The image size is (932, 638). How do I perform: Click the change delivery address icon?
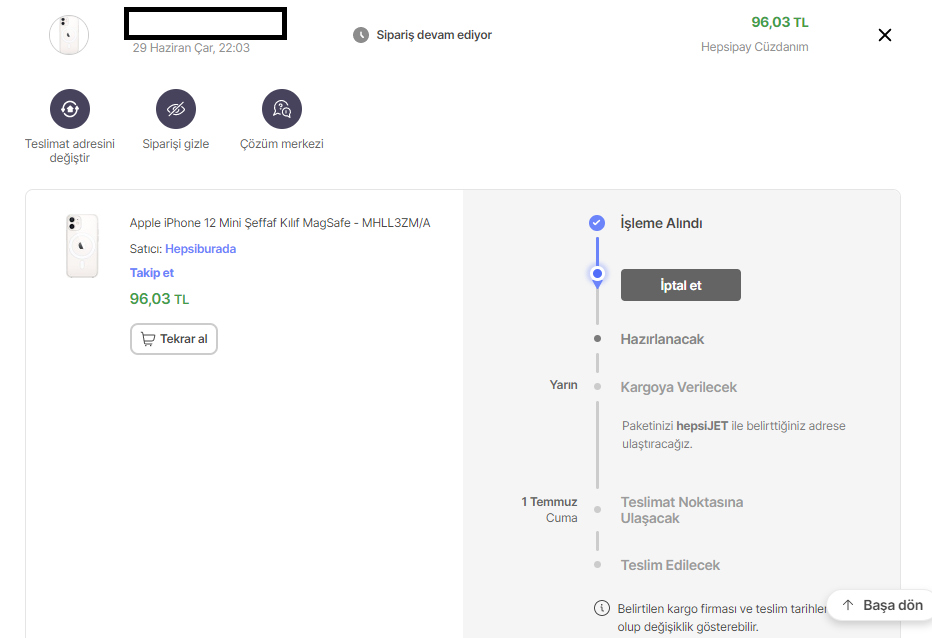pos(70,109)
